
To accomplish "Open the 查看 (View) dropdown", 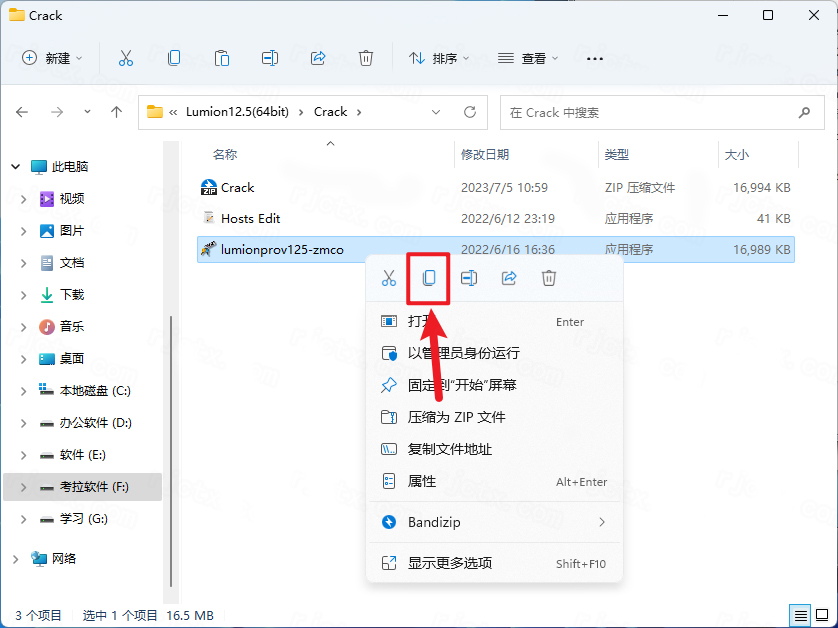I will point(528,58).
